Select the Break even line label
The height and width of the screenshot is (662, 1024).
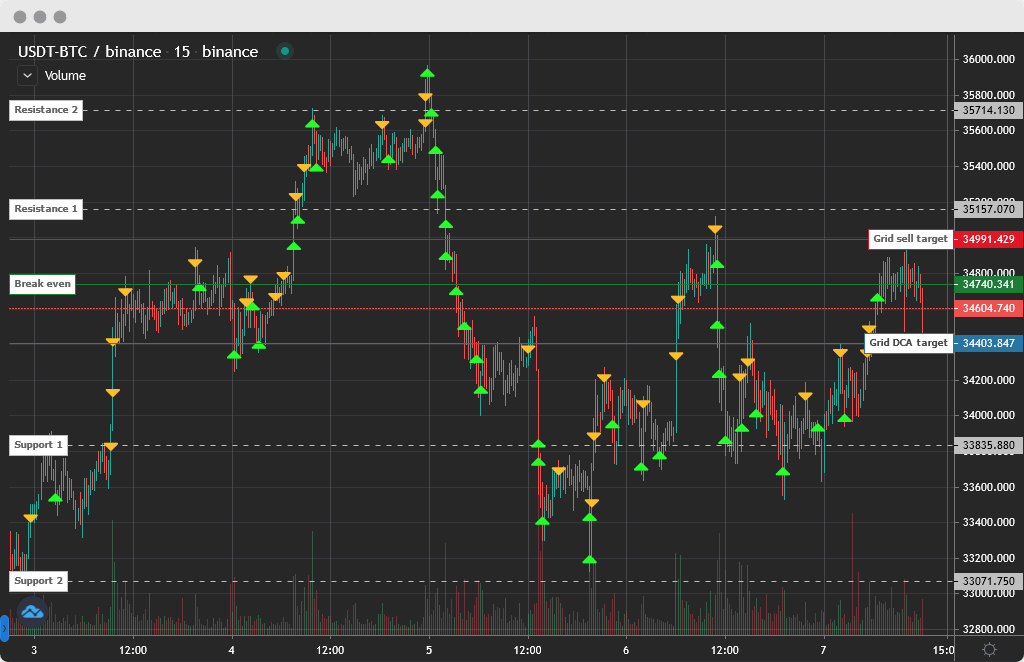click(x=42, y=284)
